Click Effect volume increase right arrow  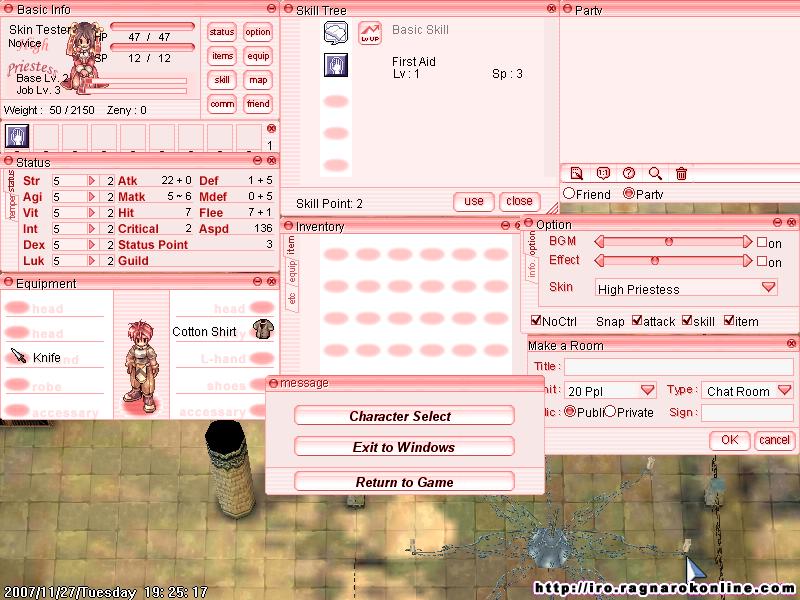(x=747, y=261)
